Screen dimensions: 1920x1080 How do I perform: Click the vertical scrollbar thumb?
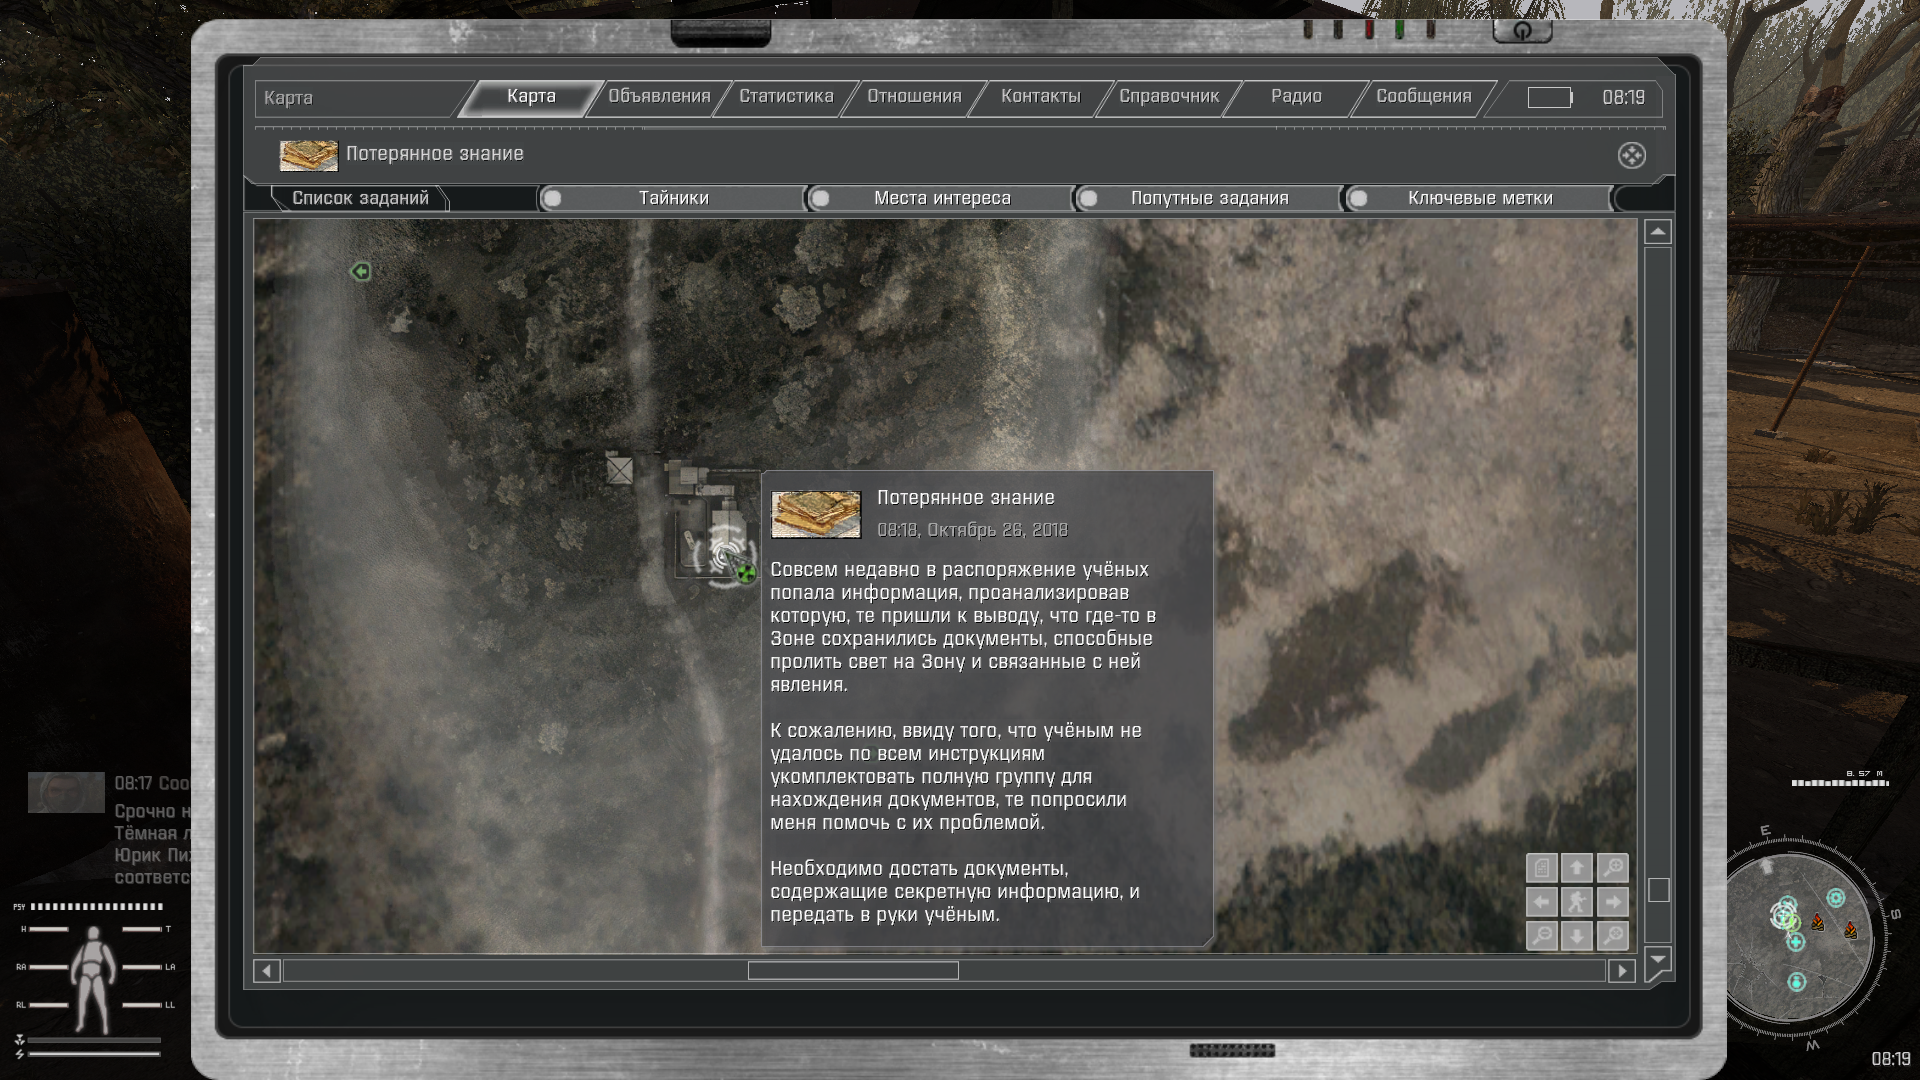(x=1658, y=890)
